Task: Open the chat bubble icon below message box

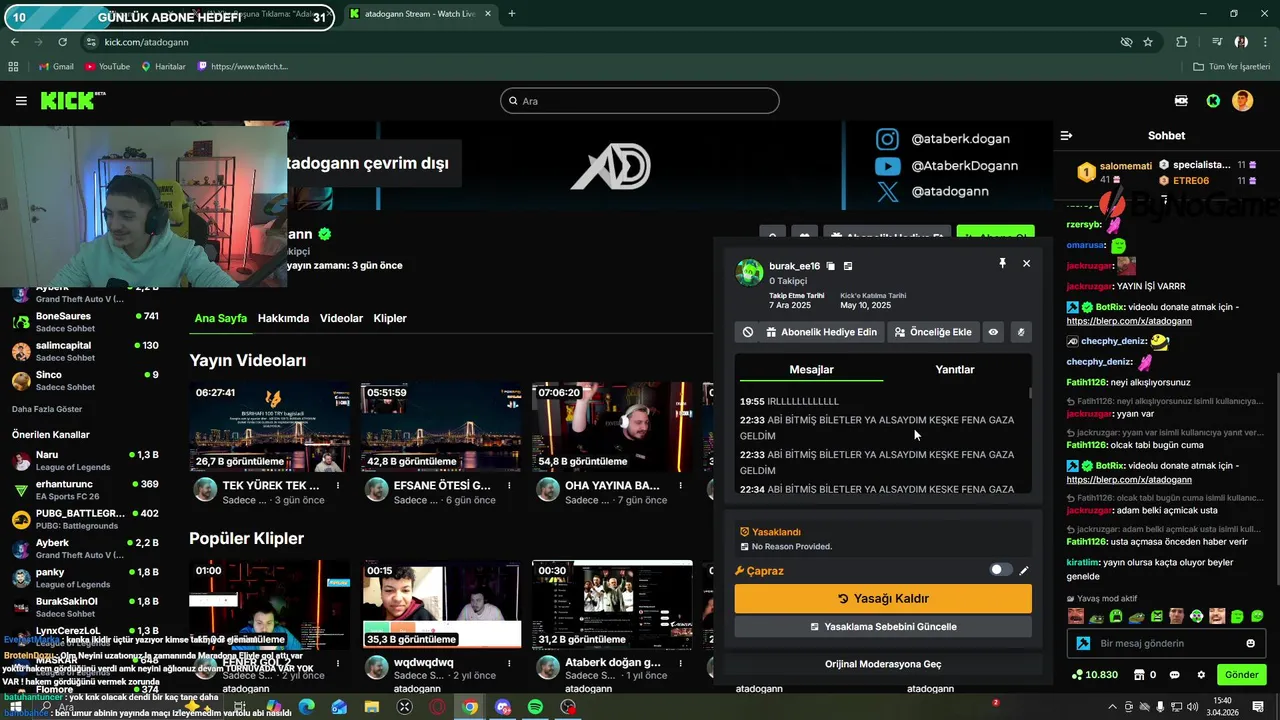Action: [1175, 675]
